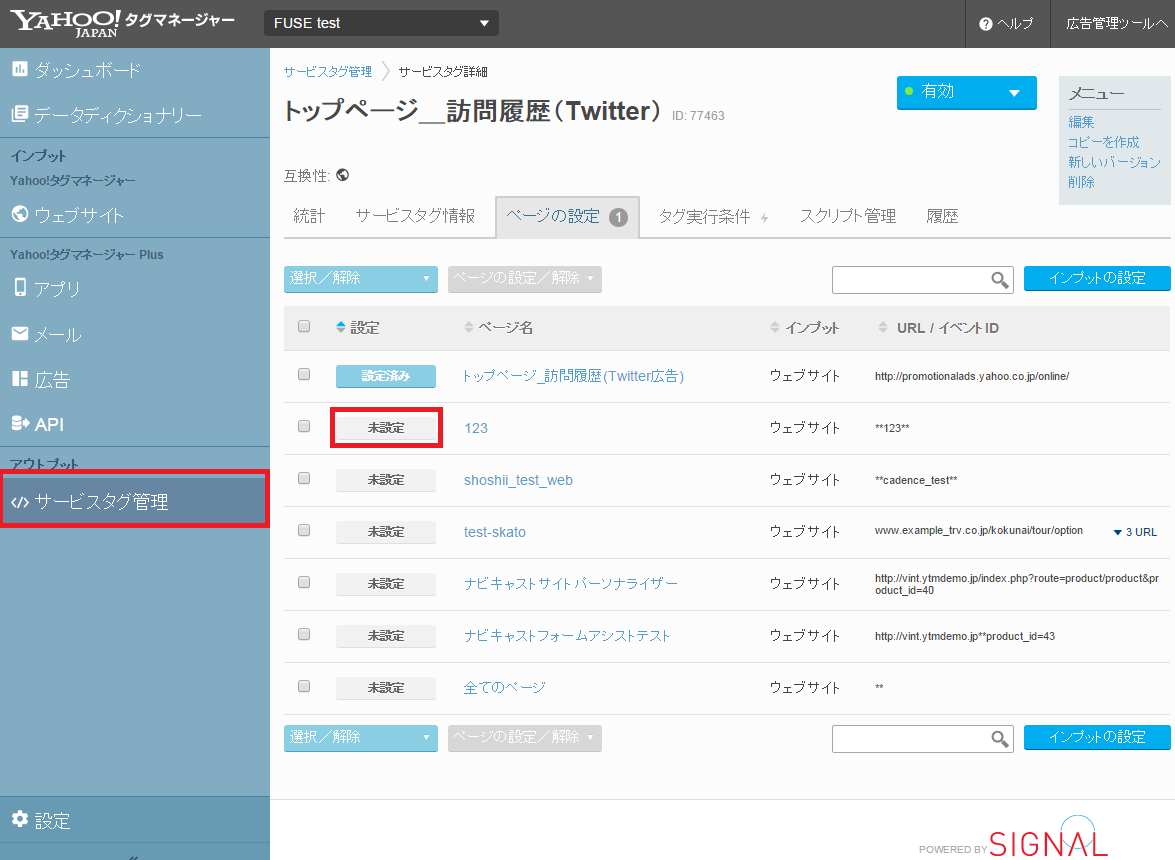Click 新しいバージョン in menu panel
Viewport: 1175px width, 860px height.
pos(1114,163)
